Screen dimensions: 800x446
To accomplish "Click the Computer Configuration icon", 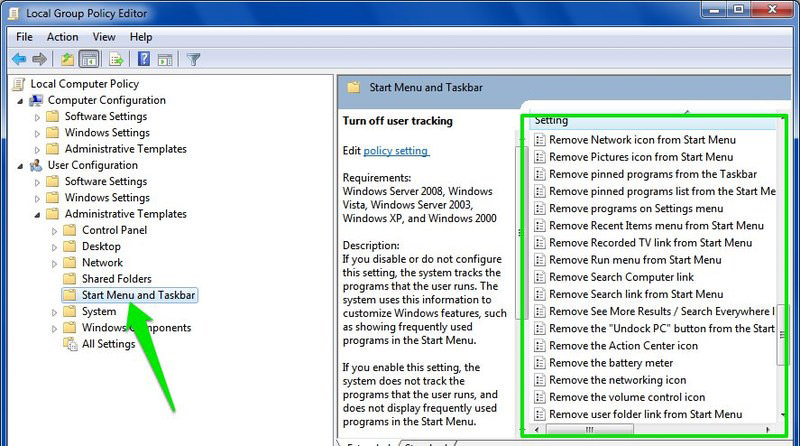I will point(36,101).
